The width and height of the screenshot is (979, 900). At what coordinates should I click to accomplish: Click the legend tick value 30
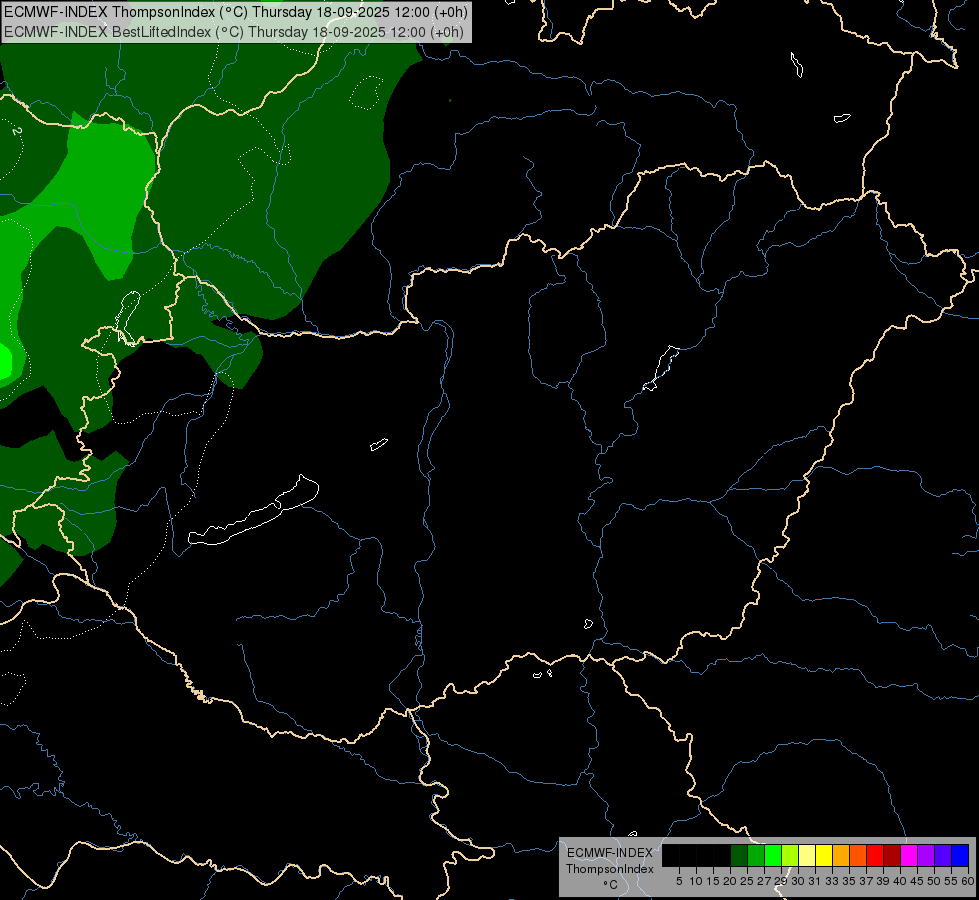click(x=797, y=881)
